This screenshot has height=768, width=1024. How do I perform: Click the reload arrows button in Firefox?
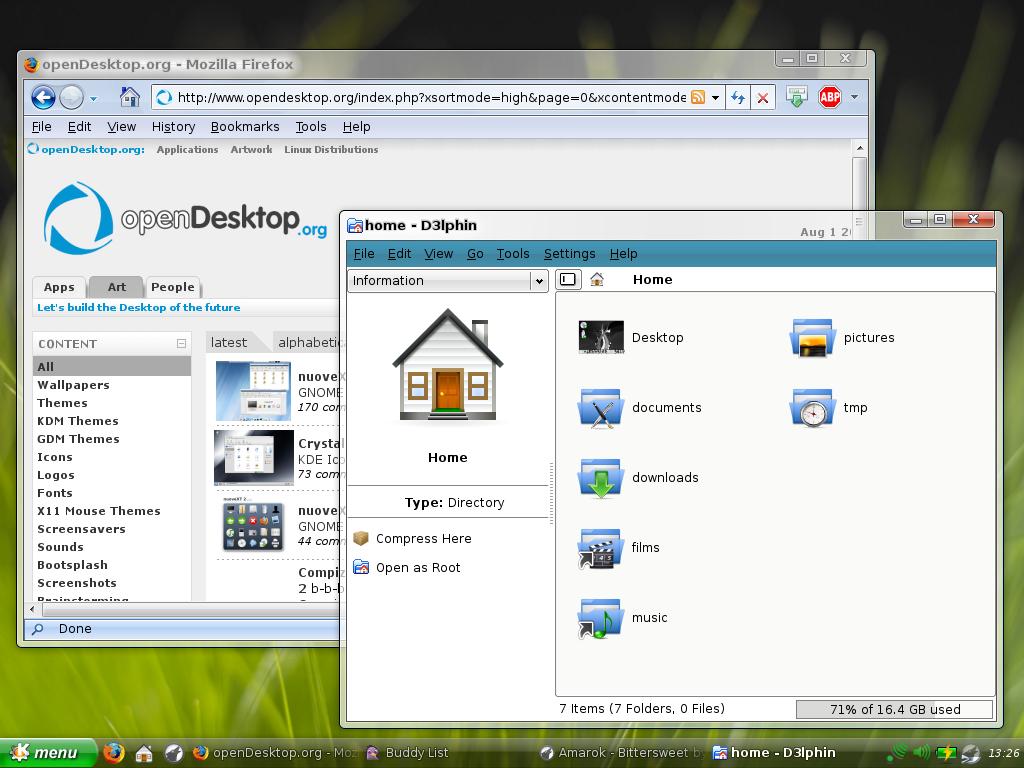tap(738, 98)
